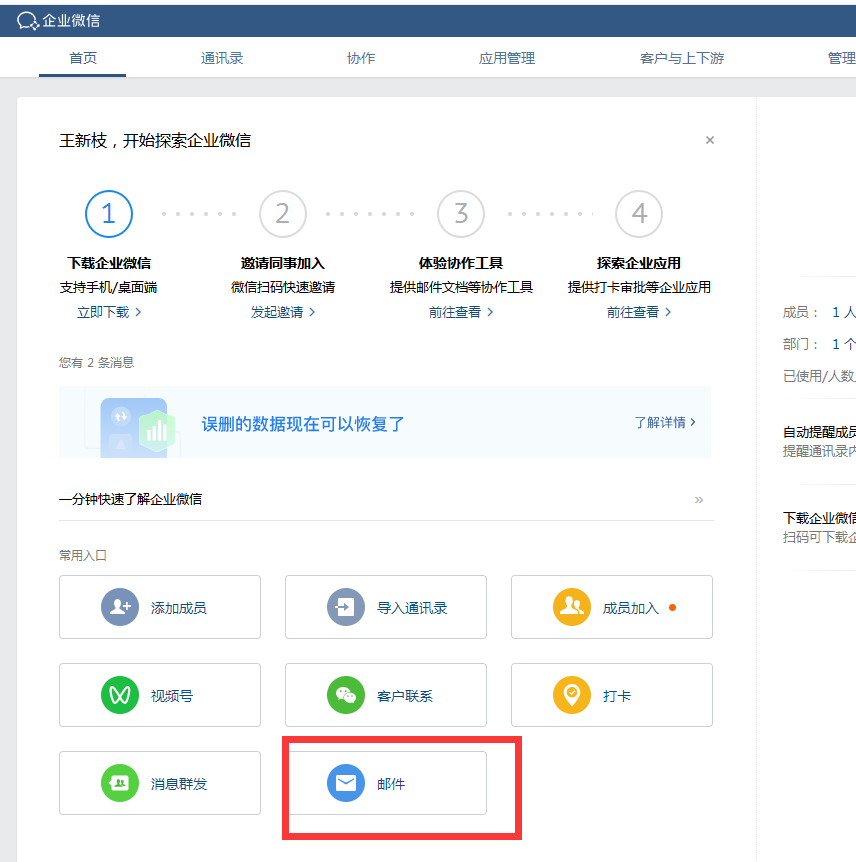Click the 邮件 envelope icon

coord(346,783)
